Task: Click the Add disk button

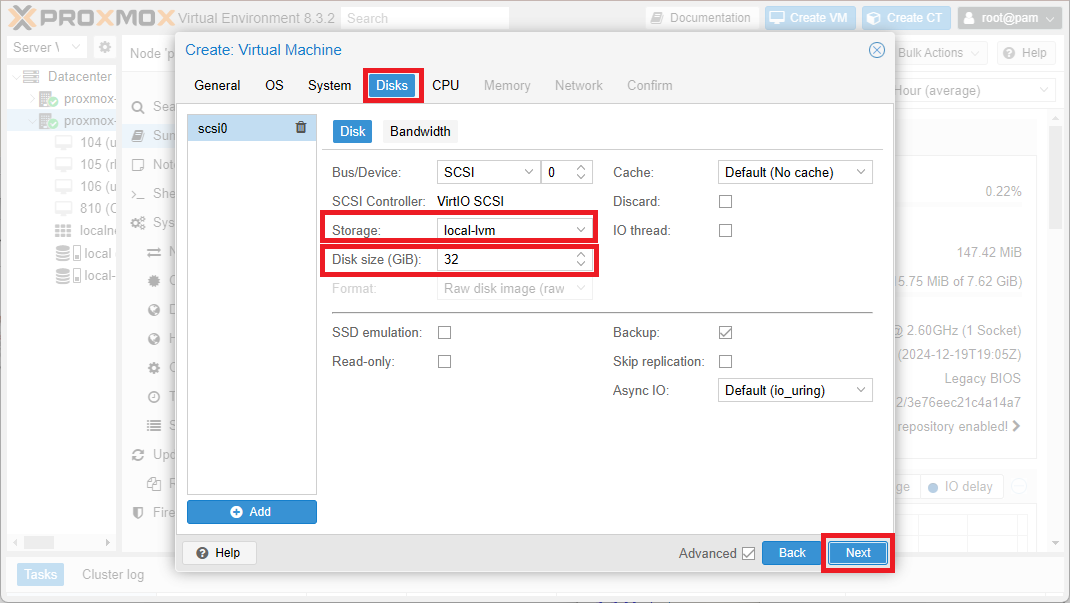Action: 252,512
